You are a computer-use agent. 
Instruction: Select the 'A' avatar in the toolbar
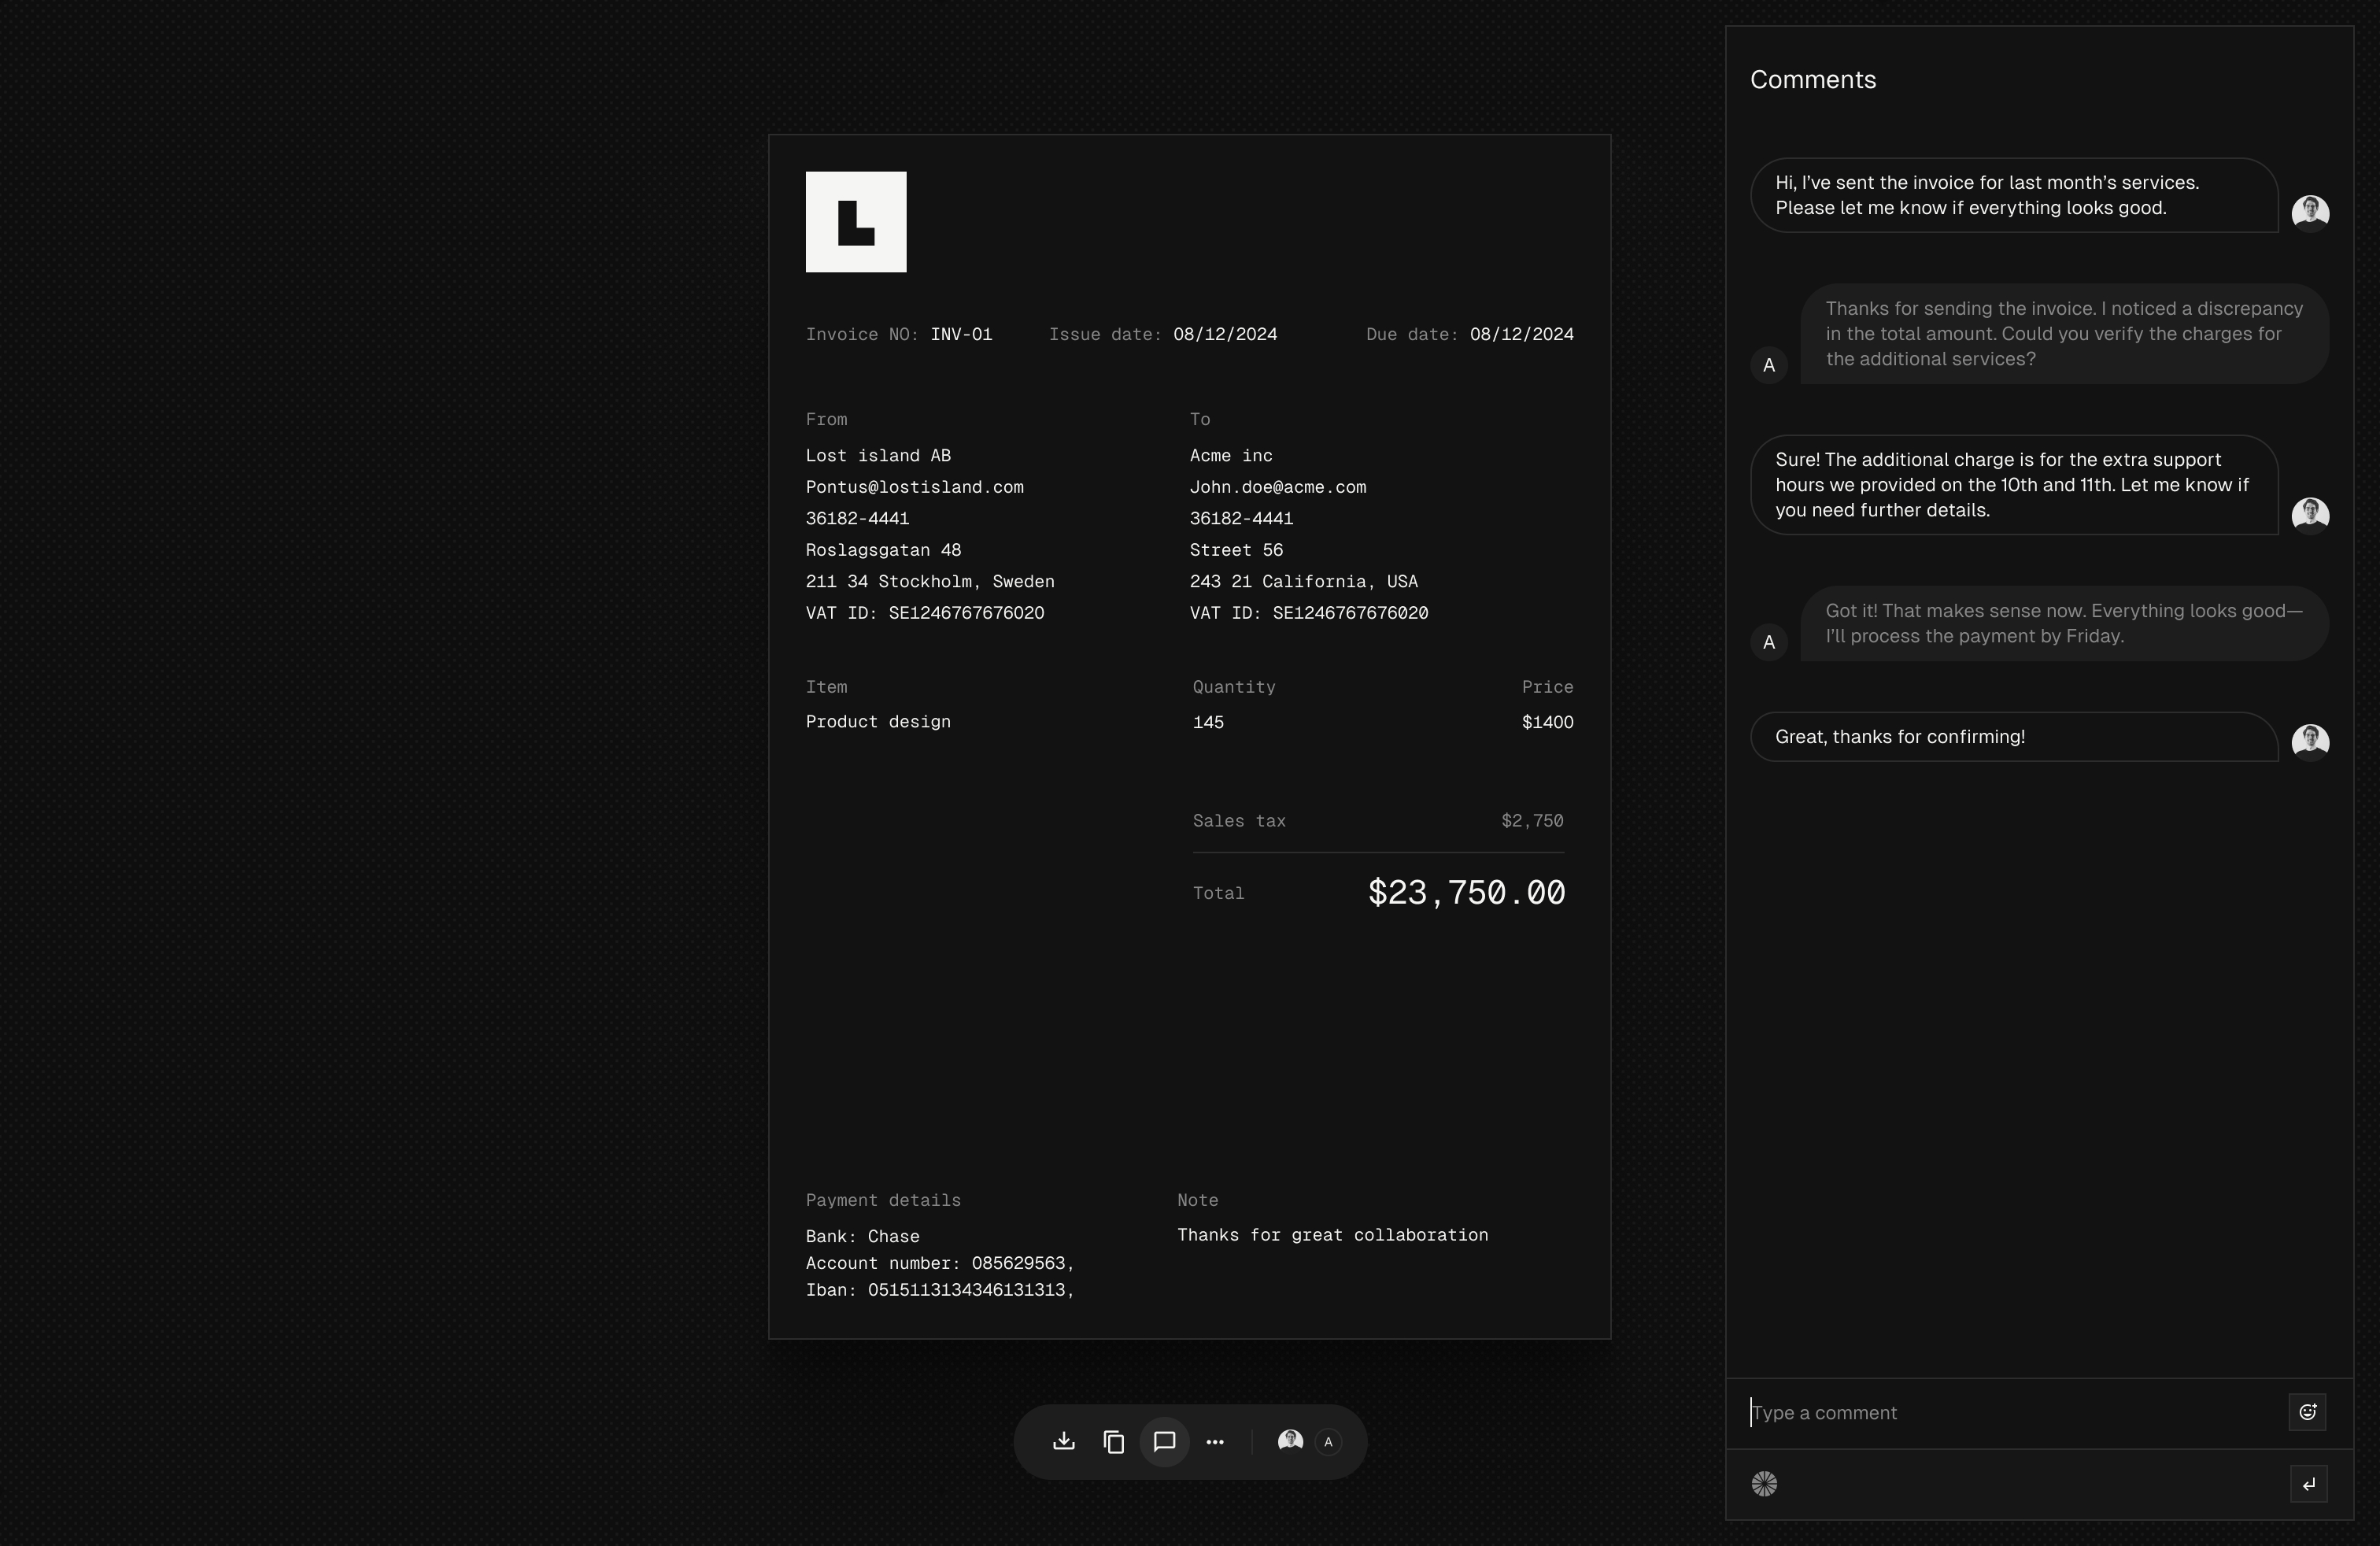pos(1327,1443)
